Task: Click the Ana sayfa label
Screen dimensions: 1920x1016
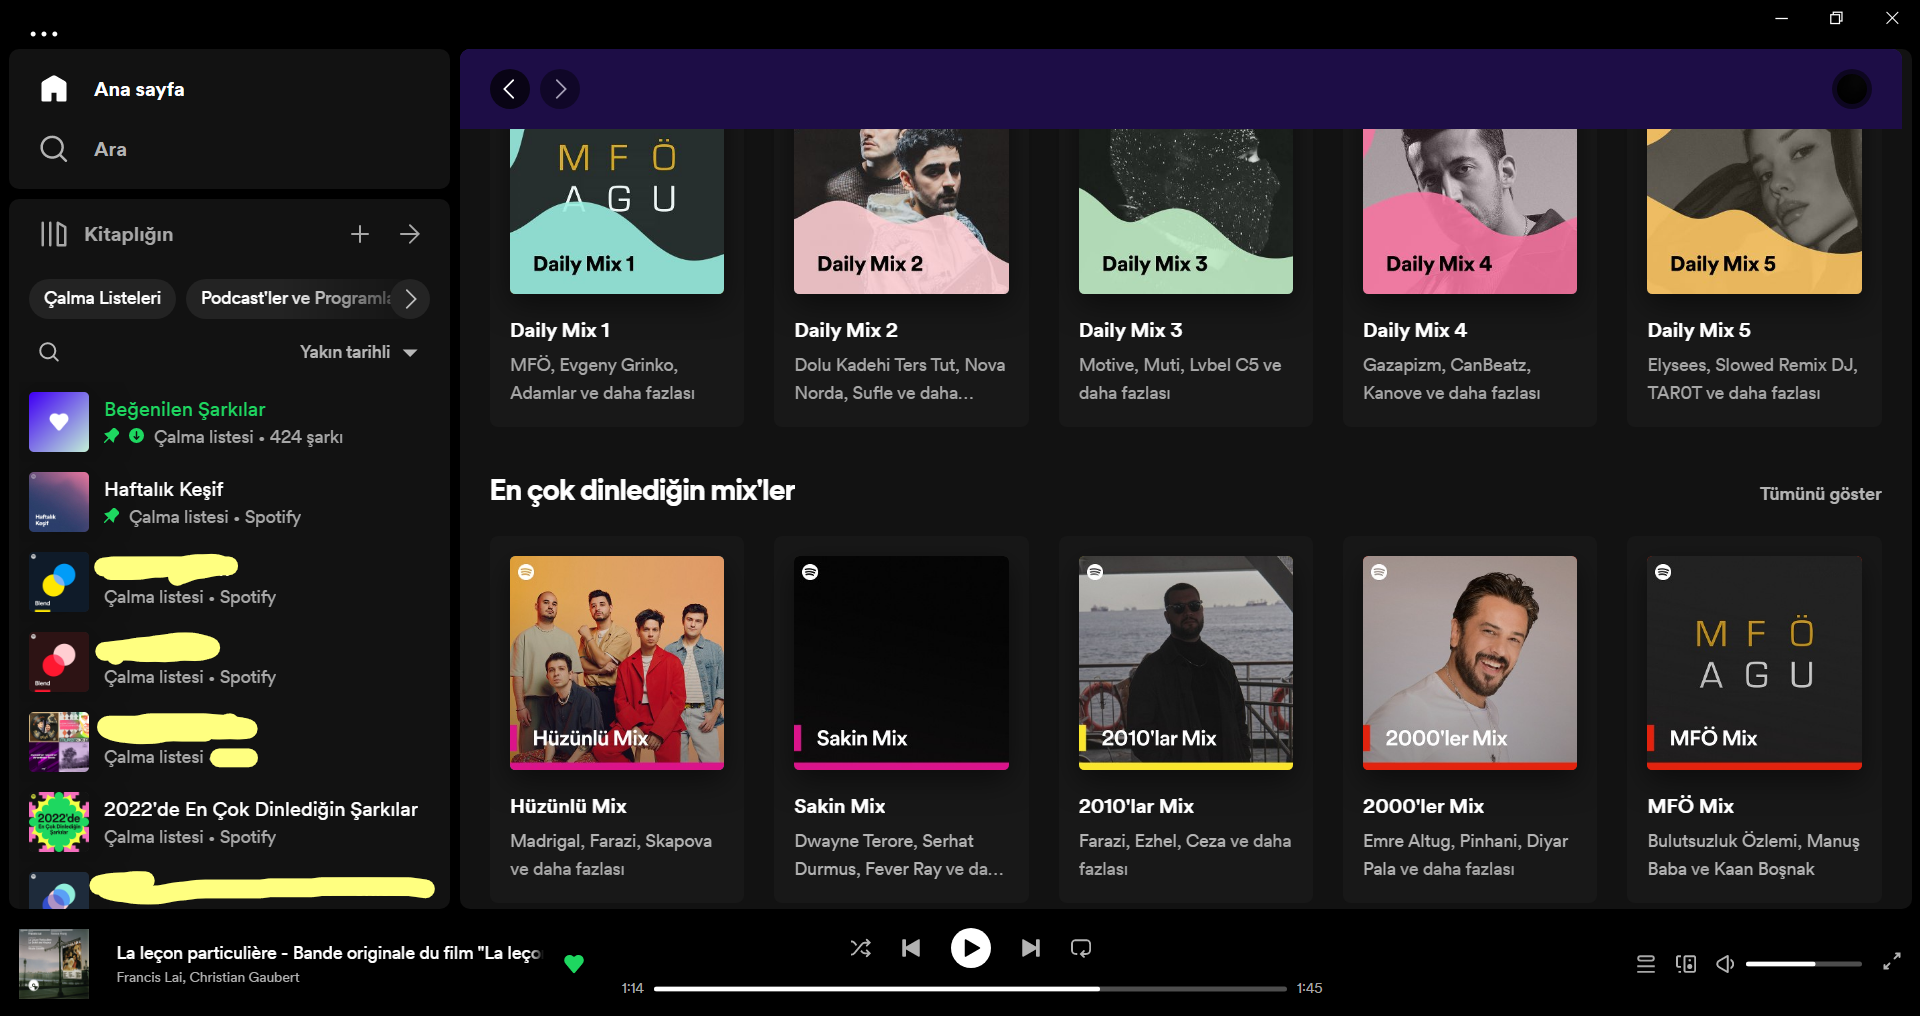Action: click(139, 90)
